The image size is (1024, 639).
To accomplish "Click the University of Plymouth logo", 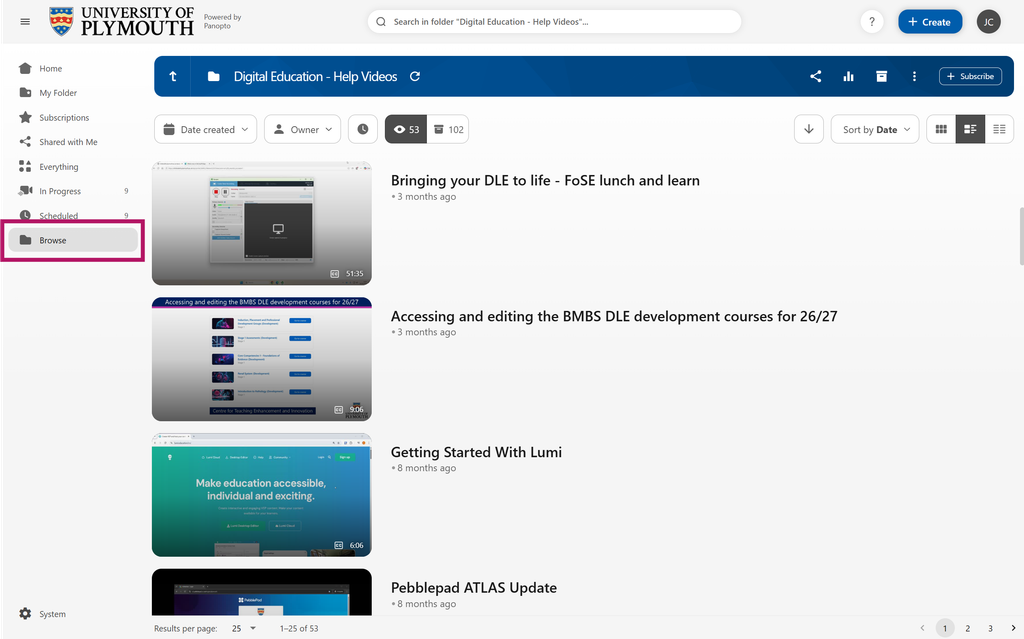I will [x=121, y=22].
